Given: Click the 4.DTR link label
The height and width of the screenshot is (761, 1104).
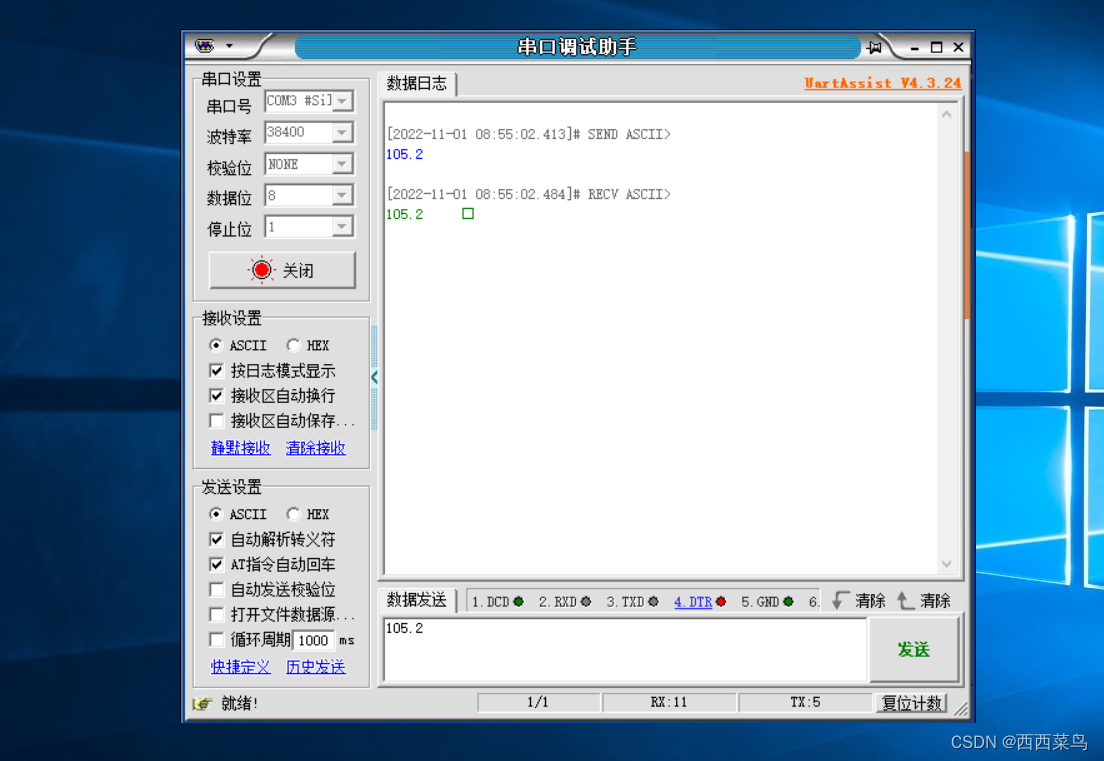Looking at the screenshot, I should 693,602.
